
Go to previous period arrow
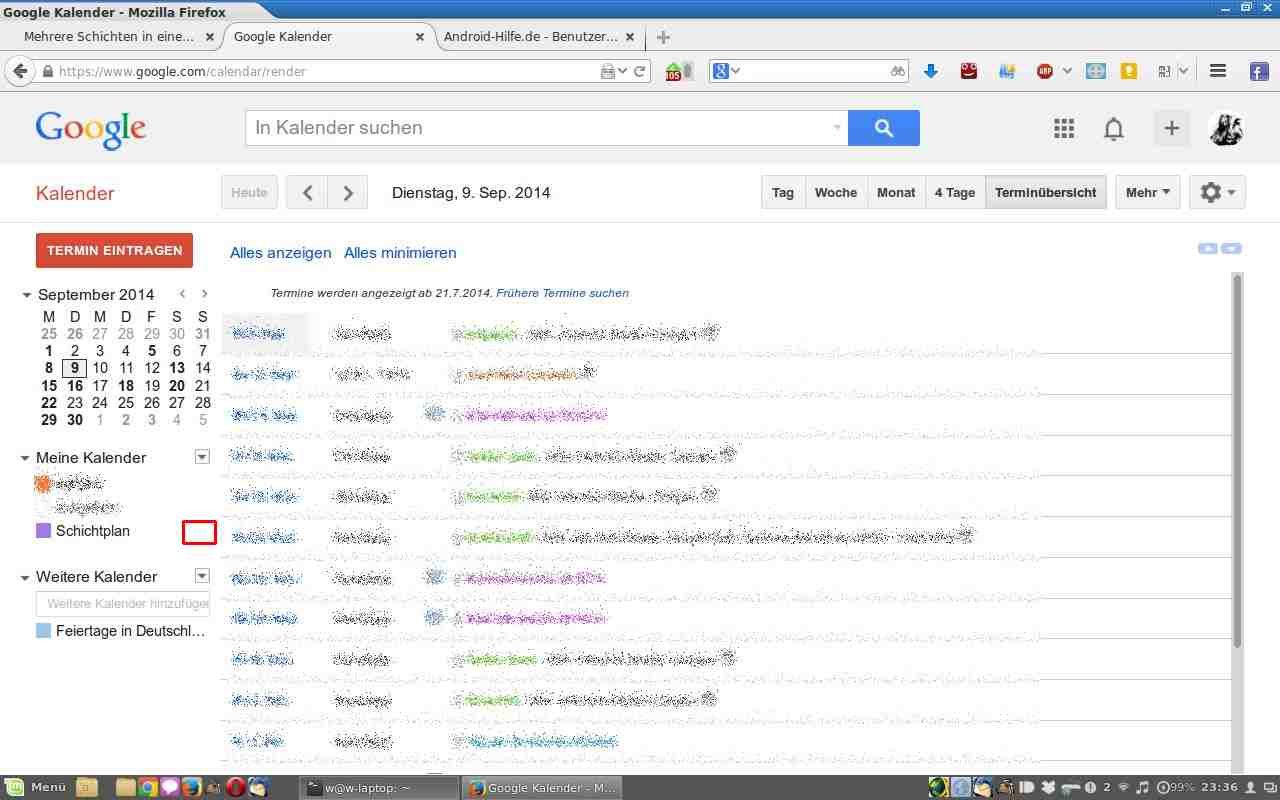coord(307,193)
